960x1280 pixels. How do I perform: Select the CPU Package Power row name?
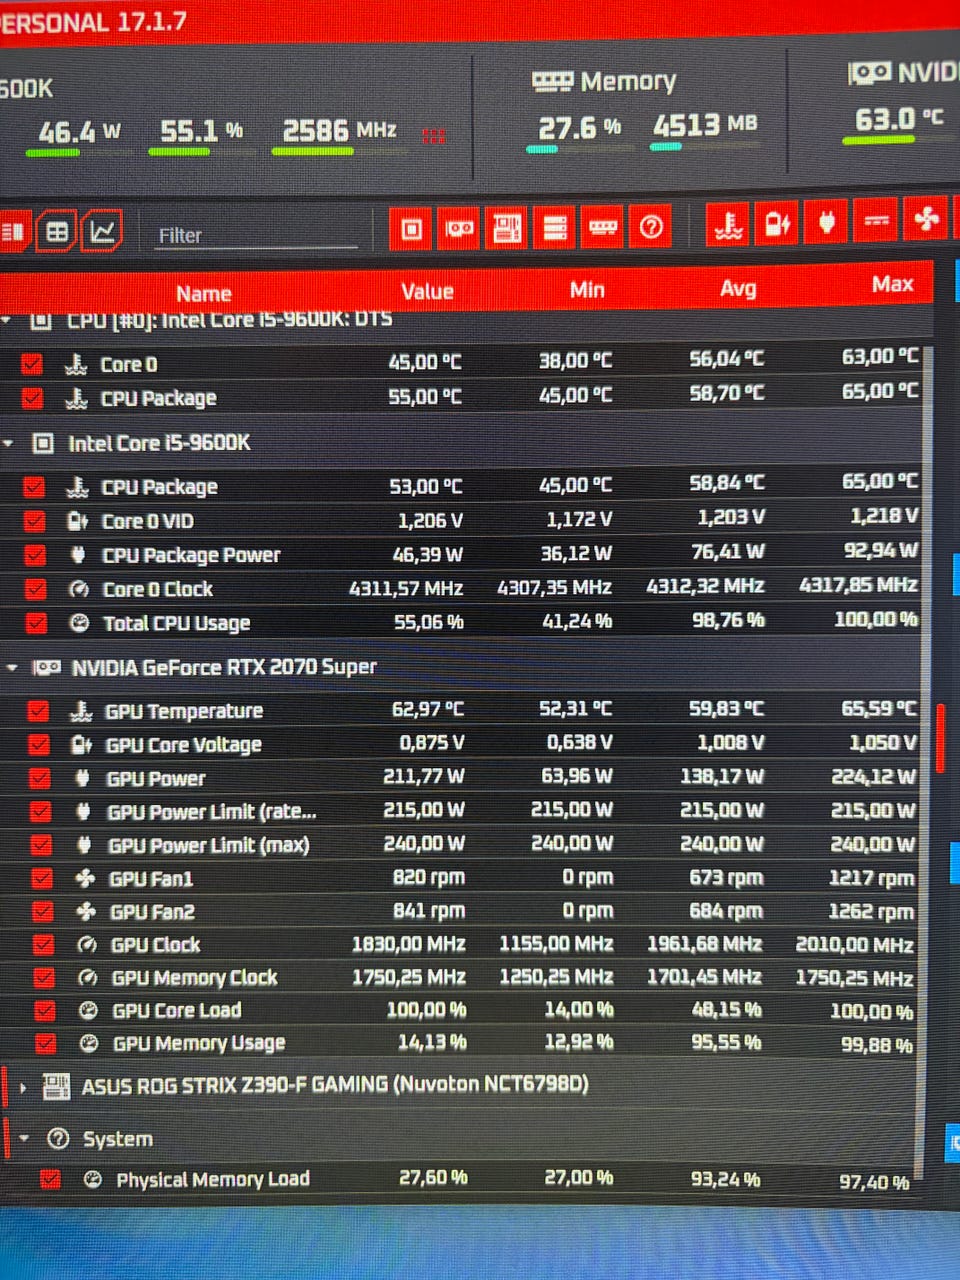(x=191, y=555)
